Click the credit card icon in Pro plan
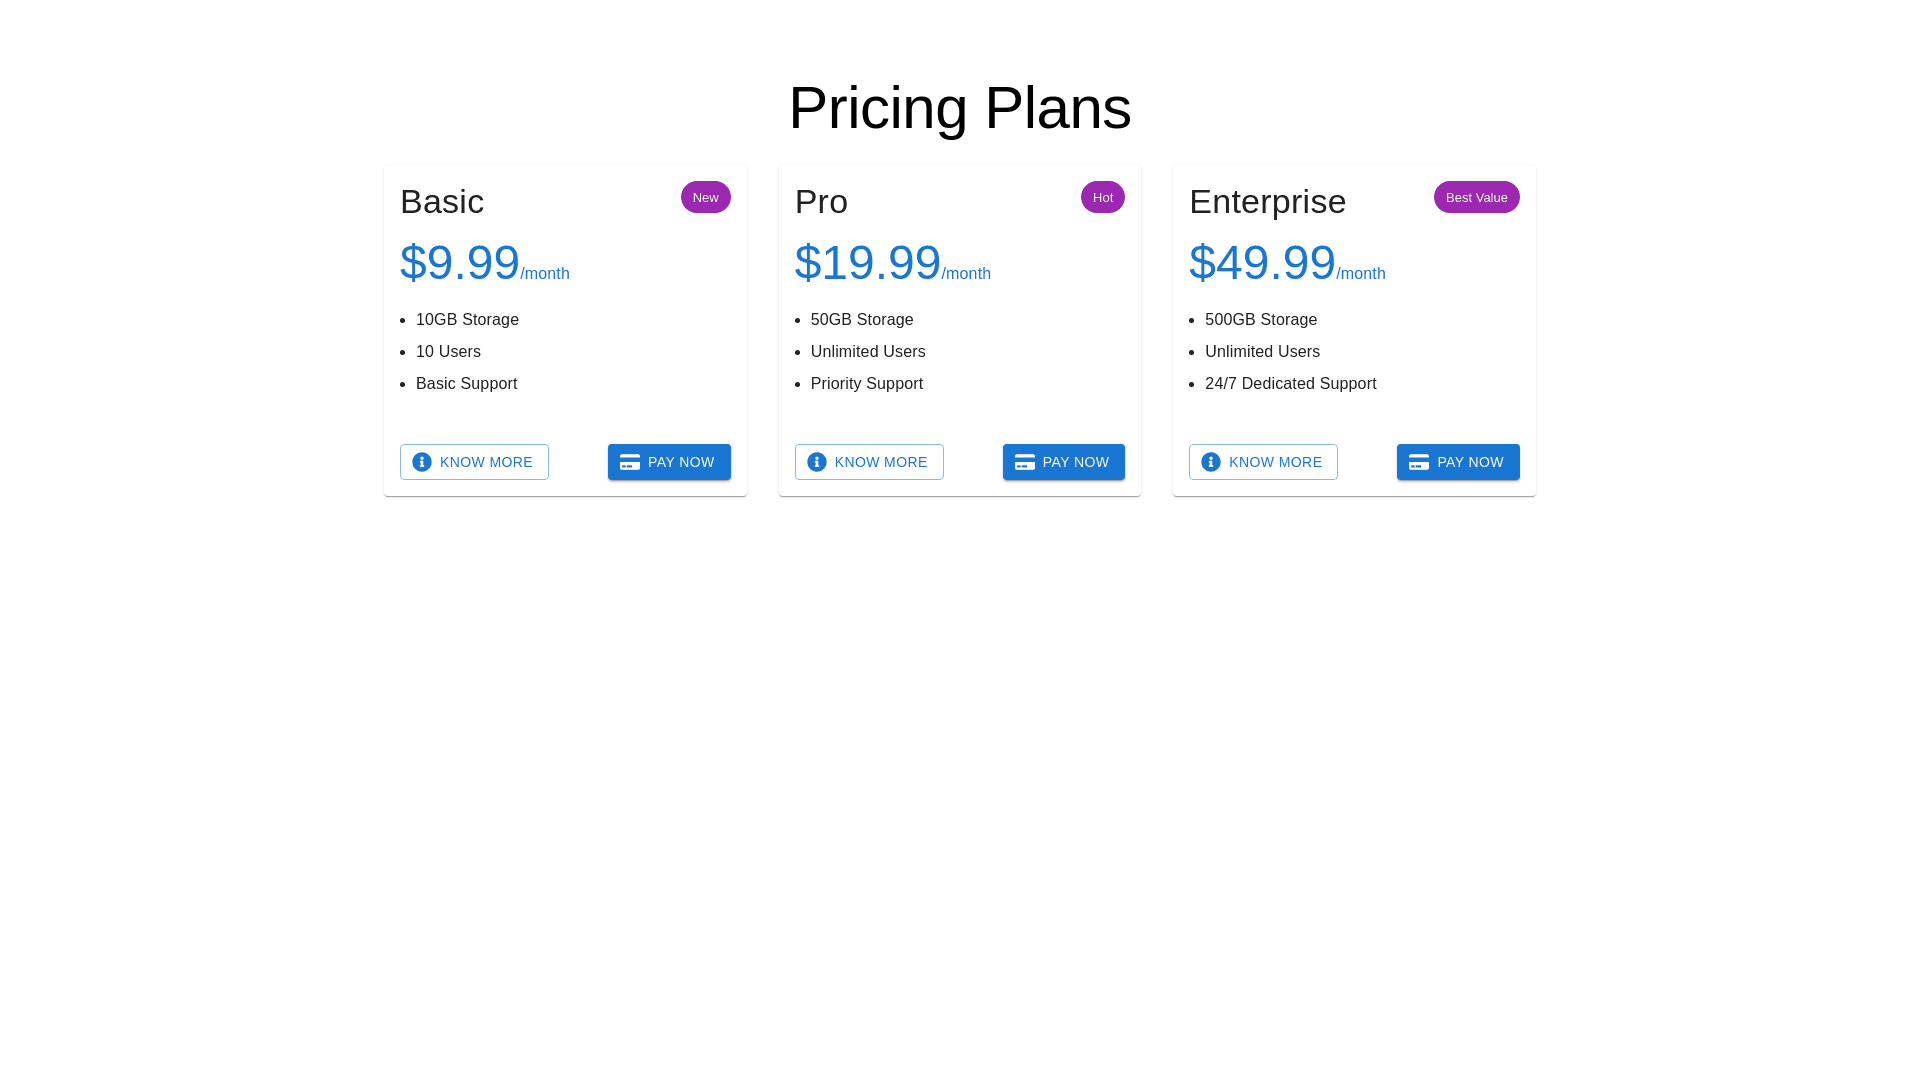 (x=1025, y=462)
